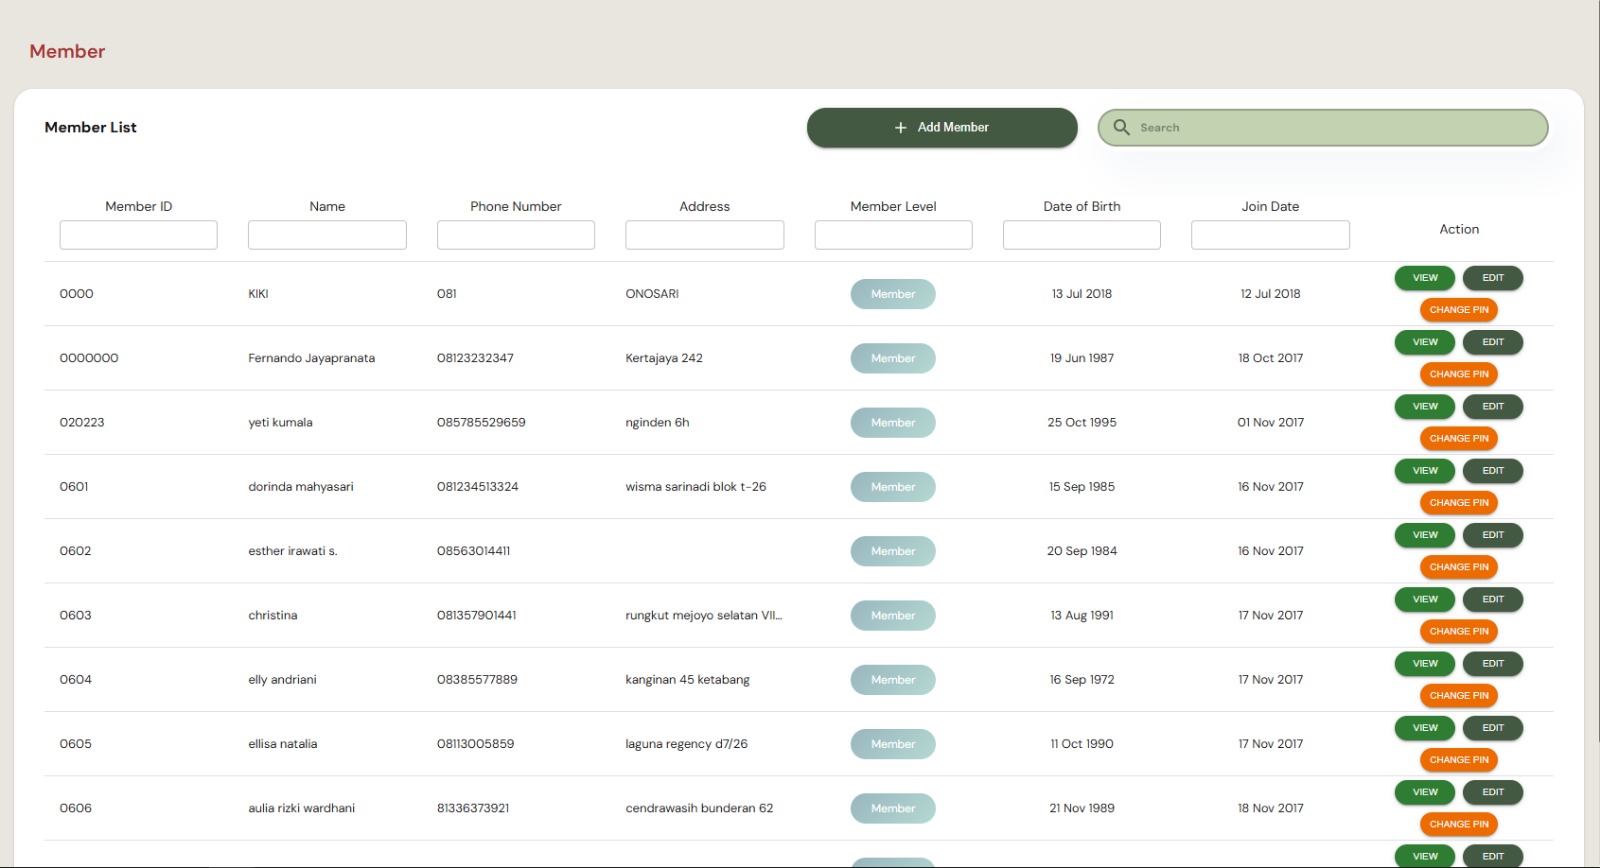The image size is (1600, 868).
Task: Click the member ID 0602 cell
Action: click(75, 551)
